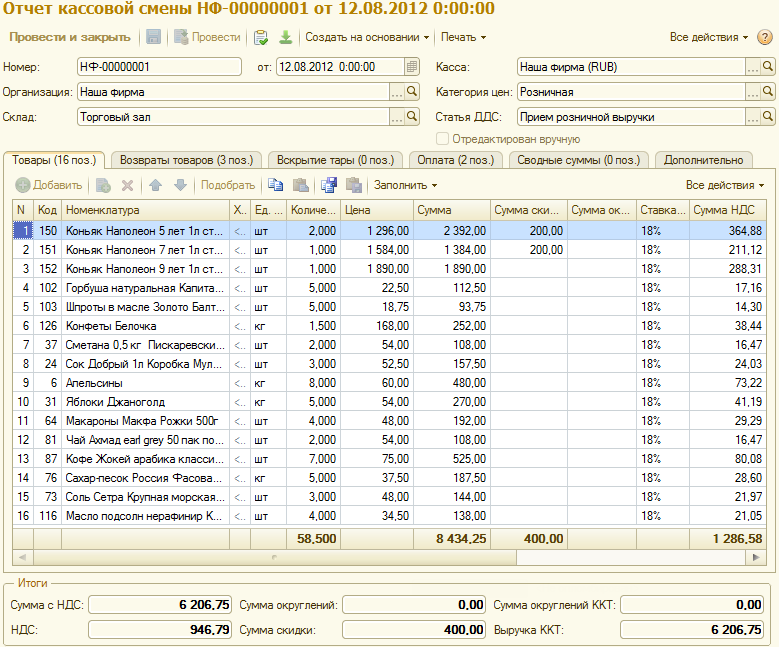Select row Макароны Макфа Рожки 500г

389,421
